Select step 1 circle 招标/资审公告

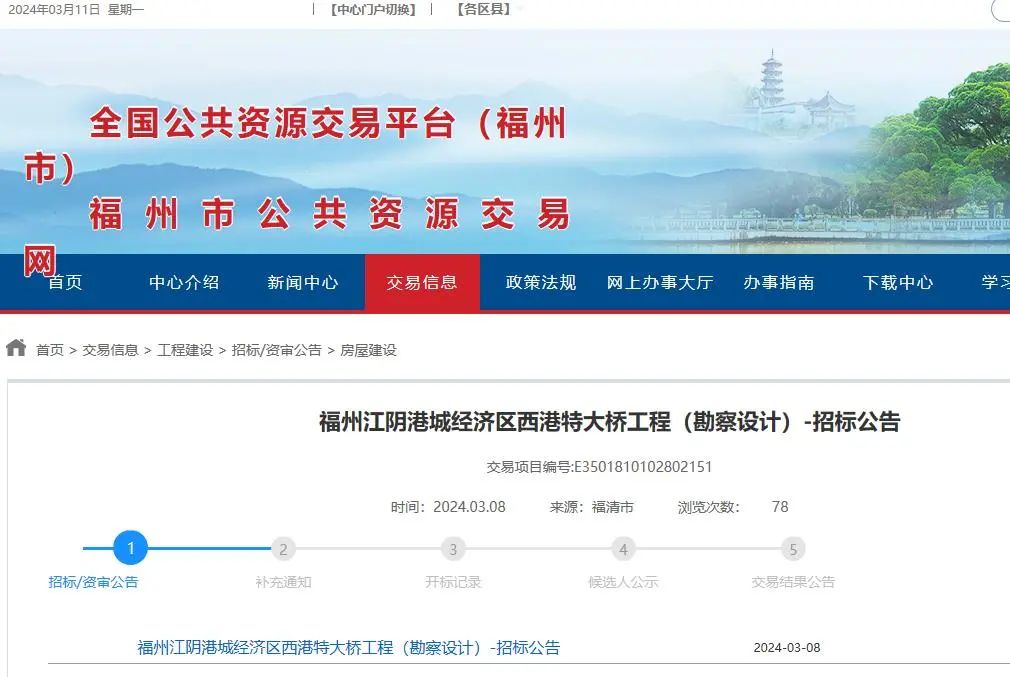[130, 548]
